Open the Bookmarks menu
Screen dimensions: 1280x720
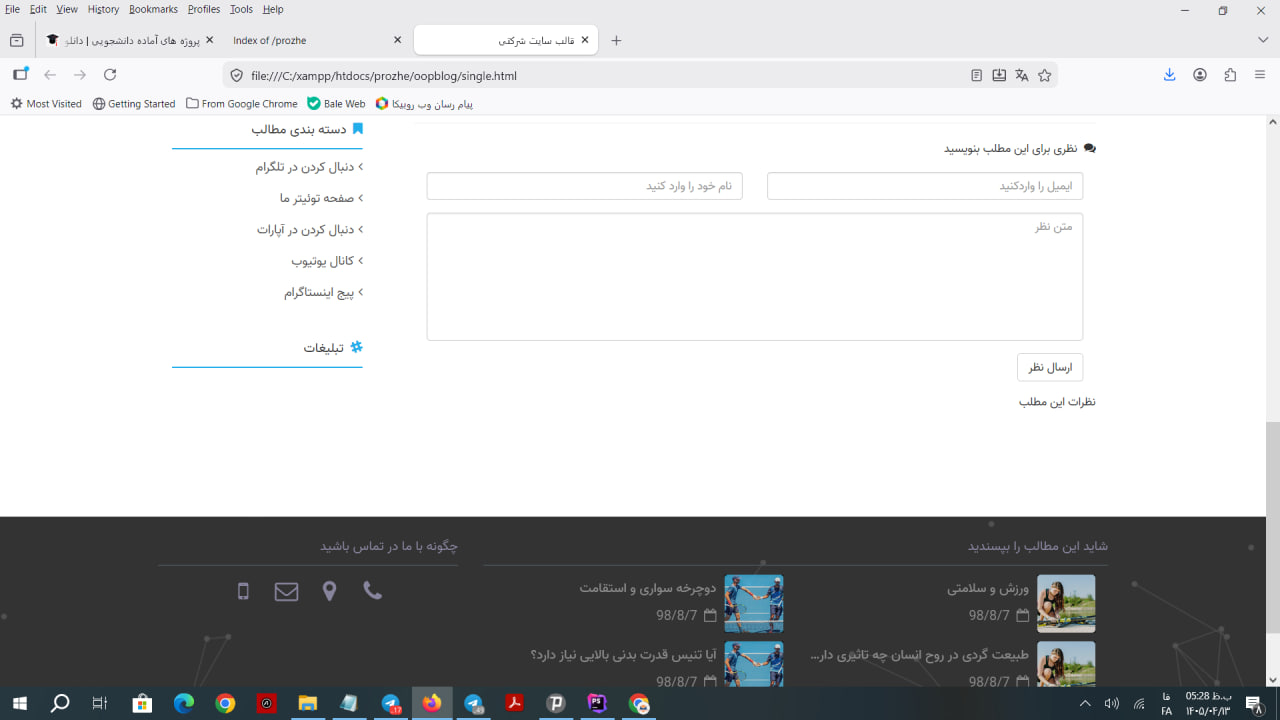[x=153, y=9]
